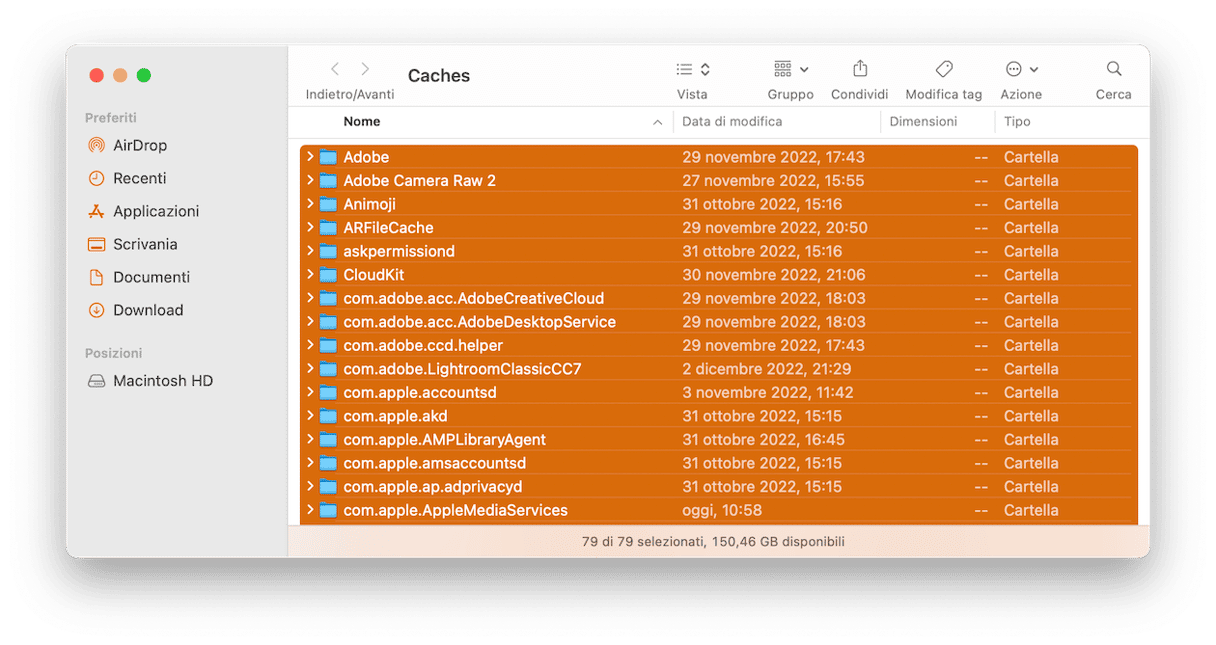
Task: Open Applicazioni in the sidebar
Action: pos(143,211)
